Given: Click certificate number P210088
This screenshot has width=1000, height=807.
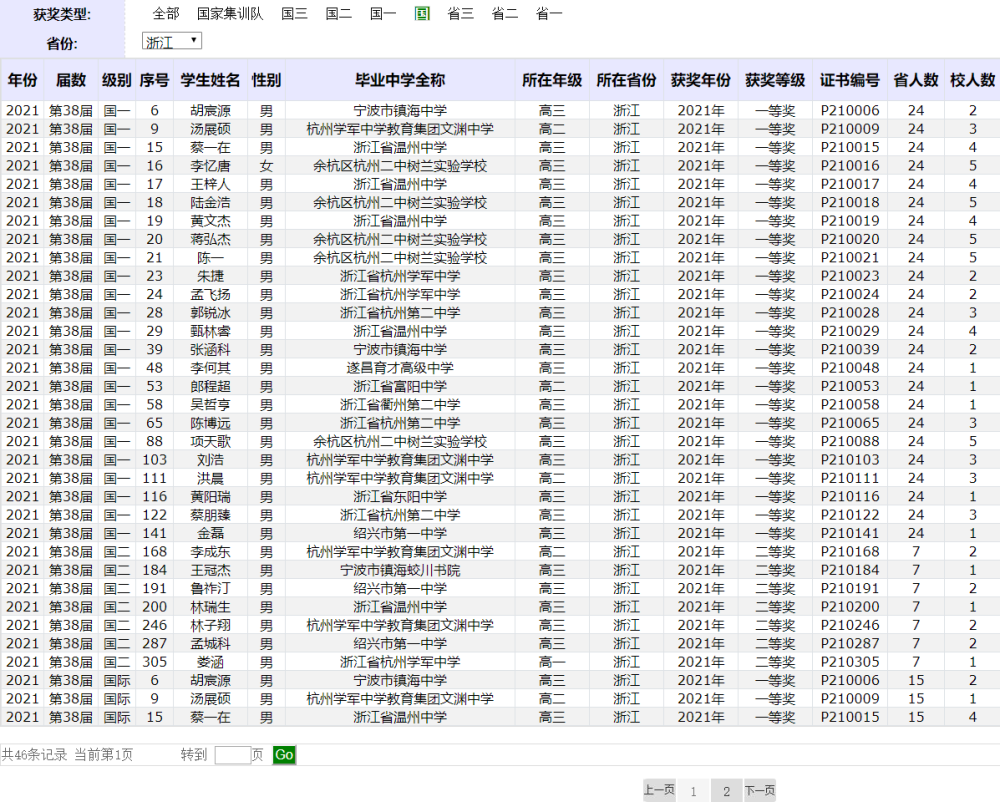Looking at the screenshot, I should (850, 441).
